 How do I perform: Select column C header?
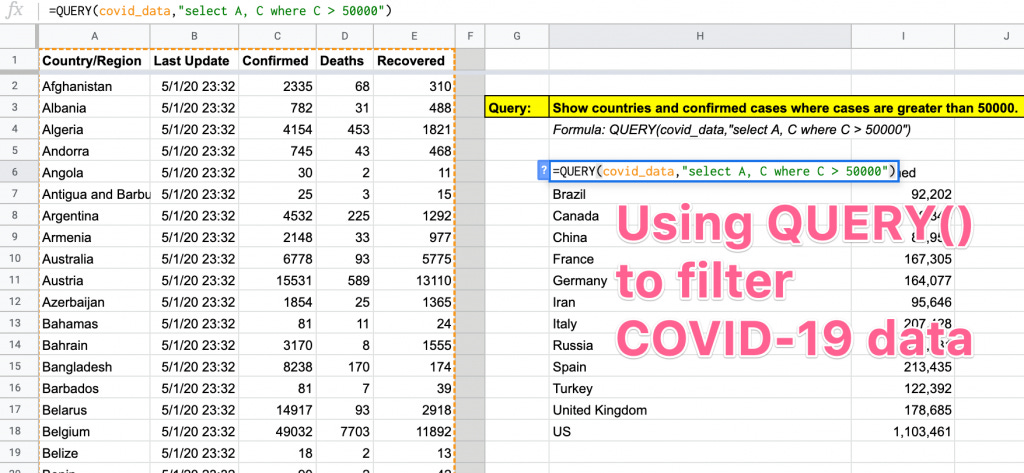278,37
